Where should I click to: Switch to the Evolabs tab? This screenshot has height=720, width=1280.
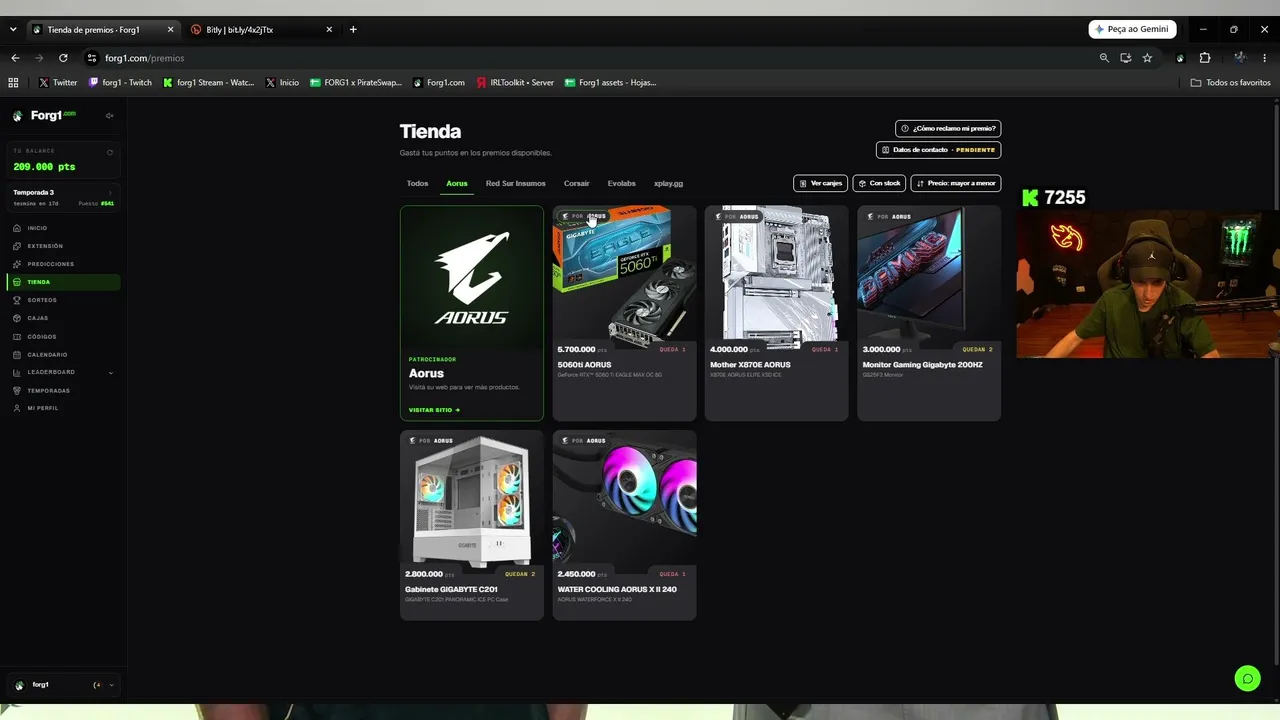click(x=622, y=184)
